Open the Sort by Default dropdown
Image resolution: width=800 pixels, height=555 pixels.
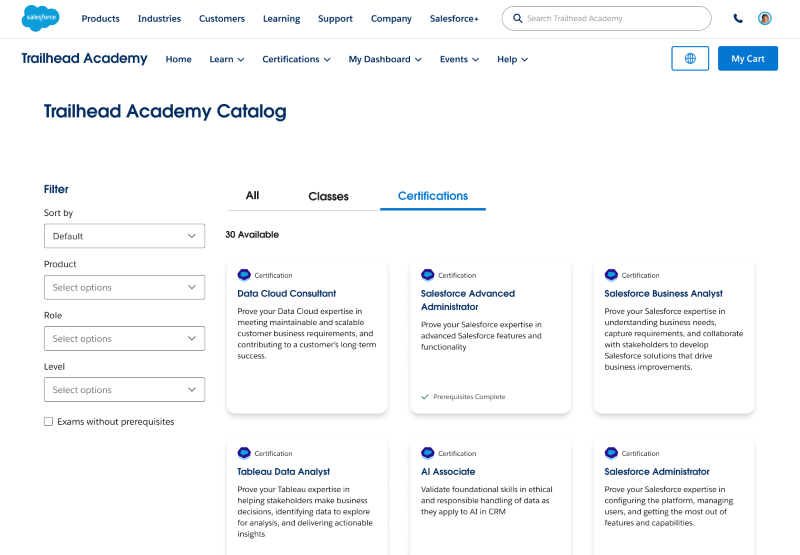[124, 236]
